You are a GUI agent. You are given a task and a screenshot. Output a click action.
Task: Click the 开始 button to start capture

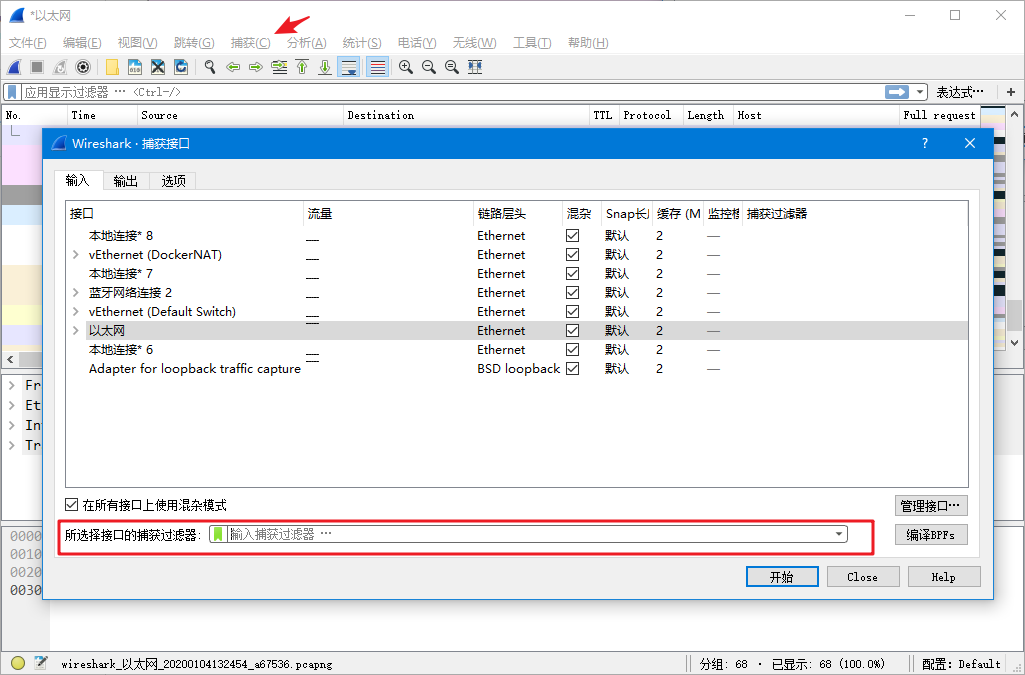tap(782, 576)
